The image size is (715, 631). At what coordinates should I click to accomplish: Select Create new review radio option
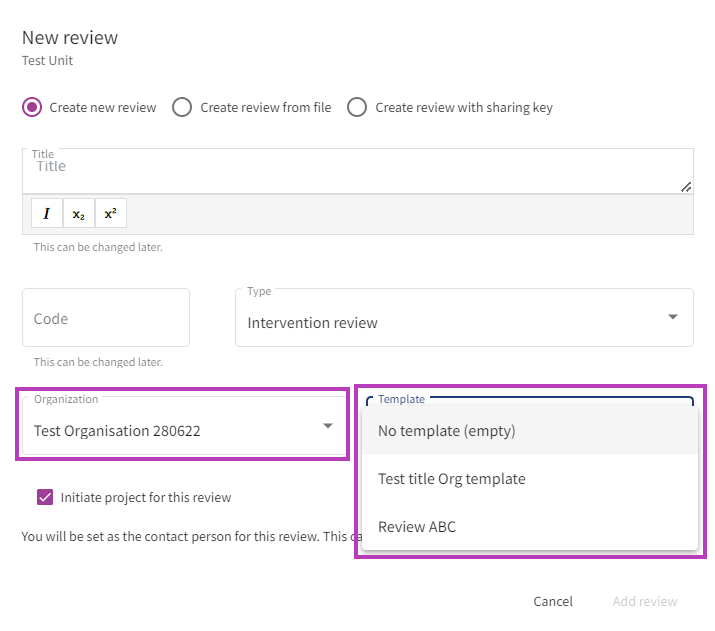click(33, 107)
